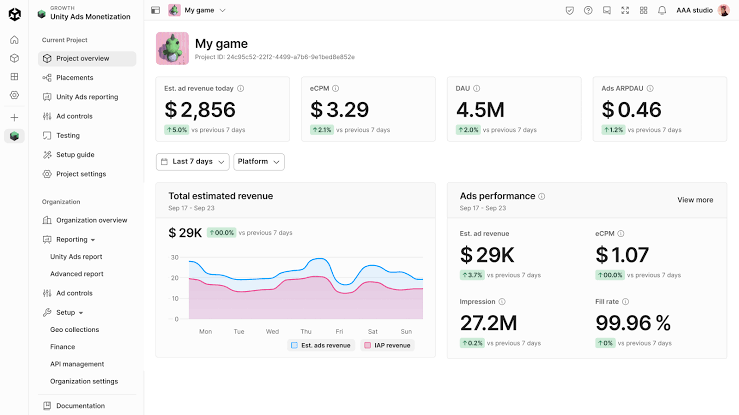Select Placements in the sidebar

point(74,78)
